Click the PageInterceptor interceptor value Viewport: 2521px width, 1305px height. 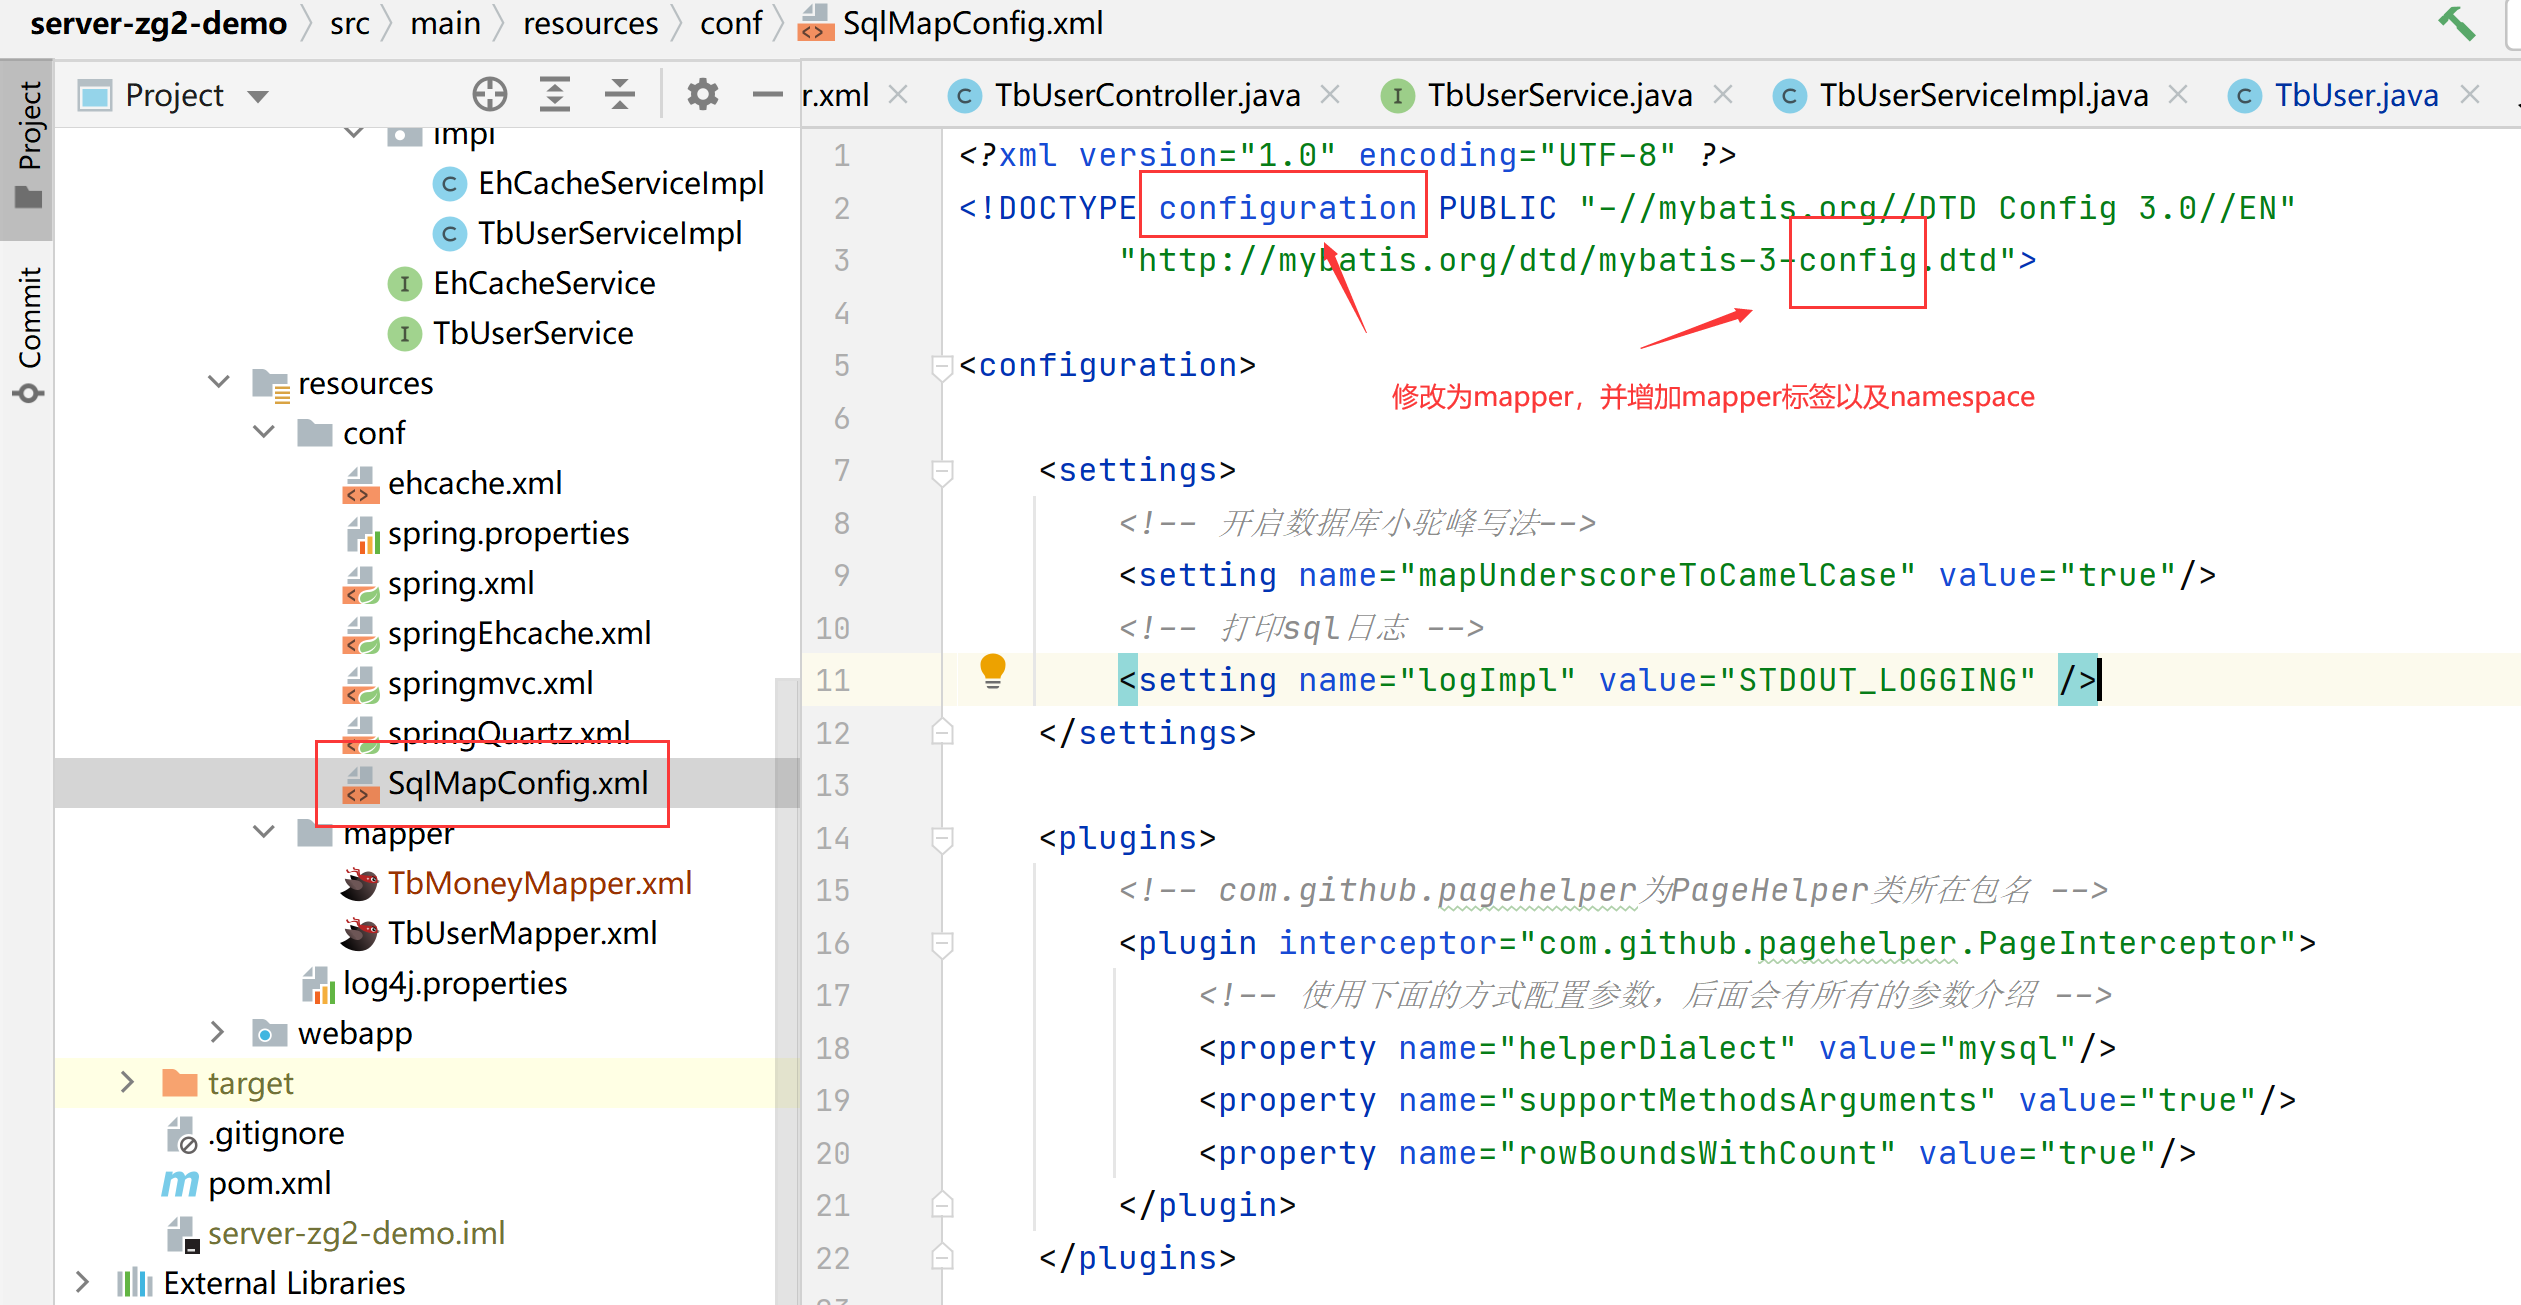1907,943
